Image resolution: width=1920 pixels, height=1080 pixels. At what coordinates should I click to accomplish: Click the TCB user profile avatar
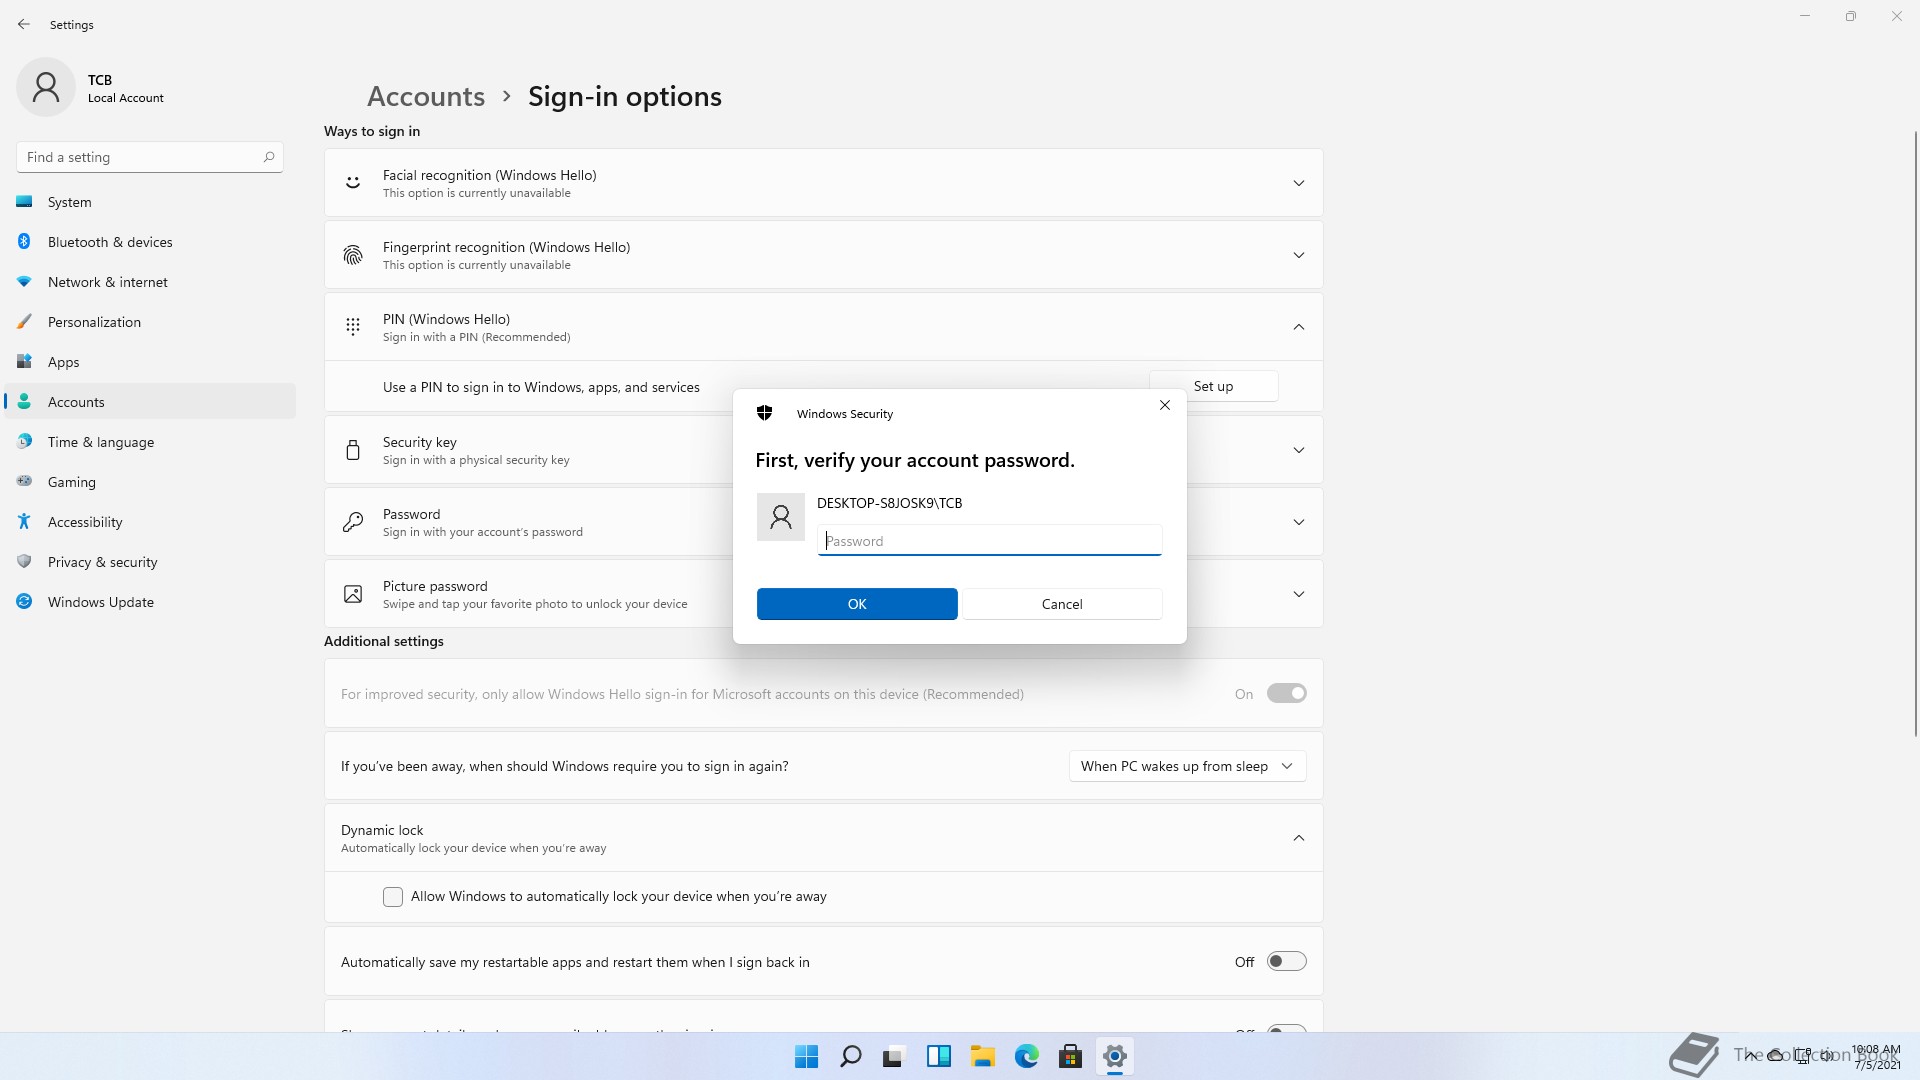coord(46,87)
